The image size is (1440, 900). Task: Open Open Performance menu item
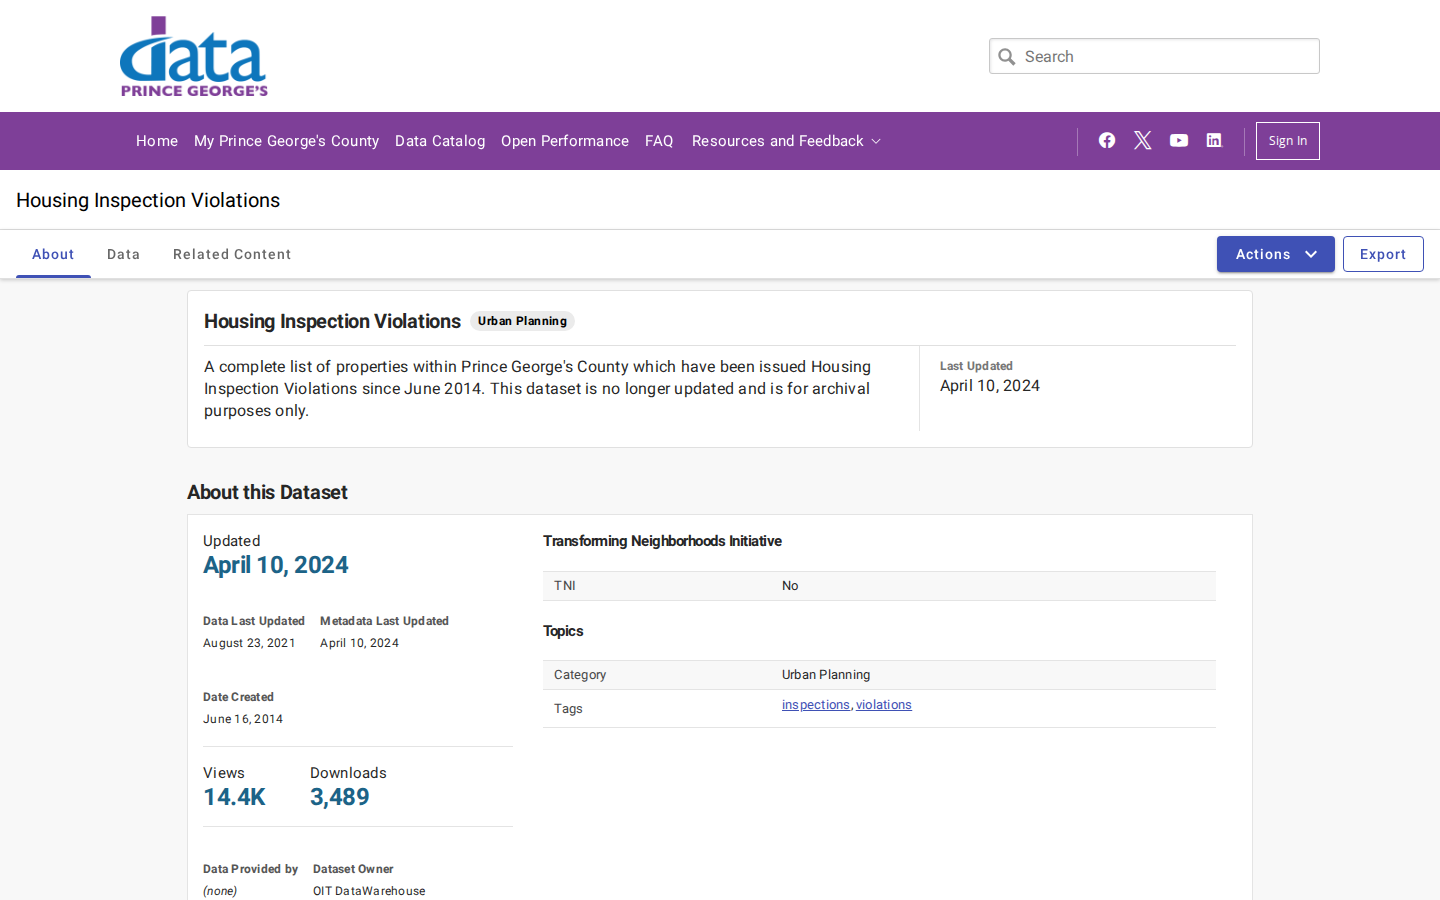[565, 141]
